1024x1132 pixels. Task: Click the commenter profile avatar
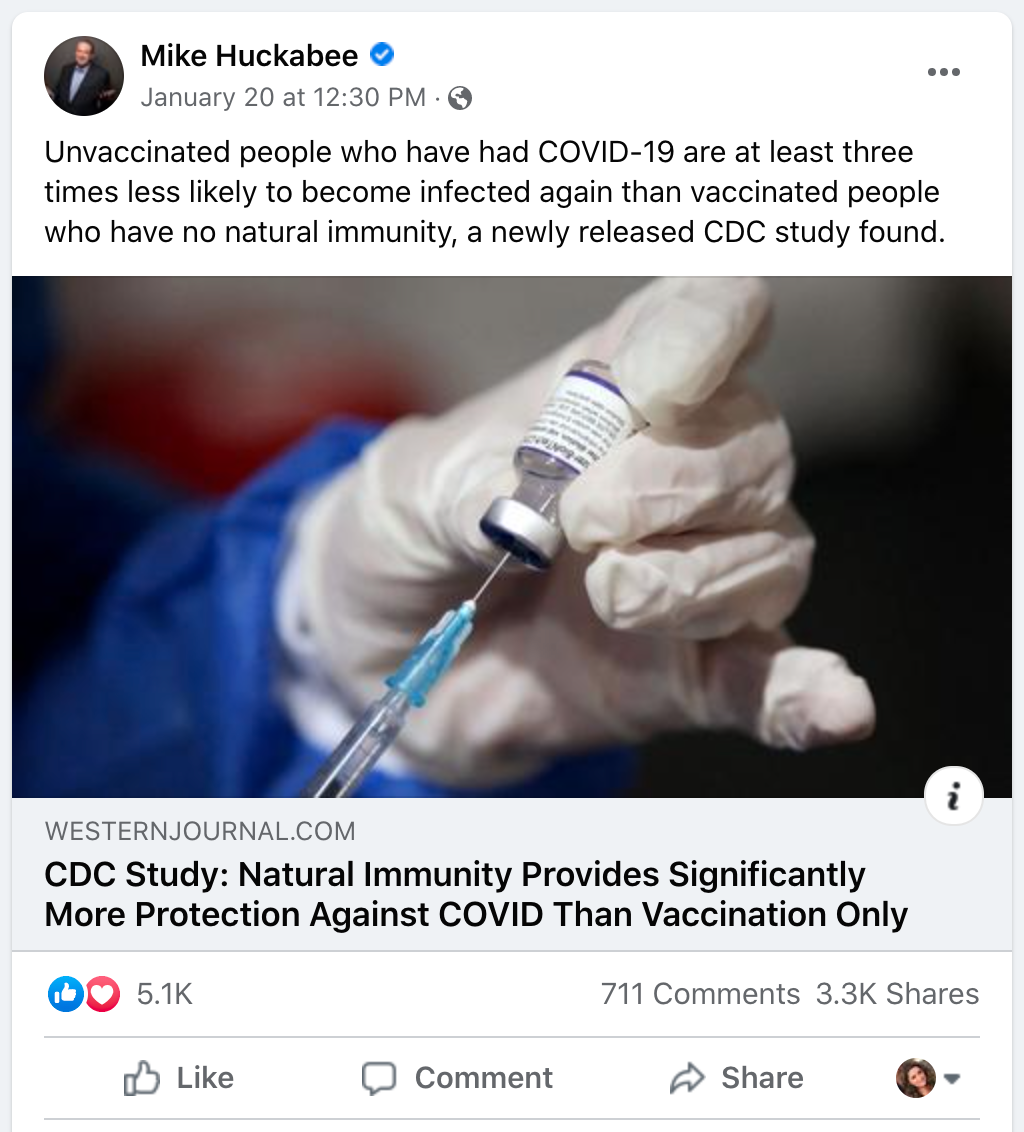tap(916, 1078)
